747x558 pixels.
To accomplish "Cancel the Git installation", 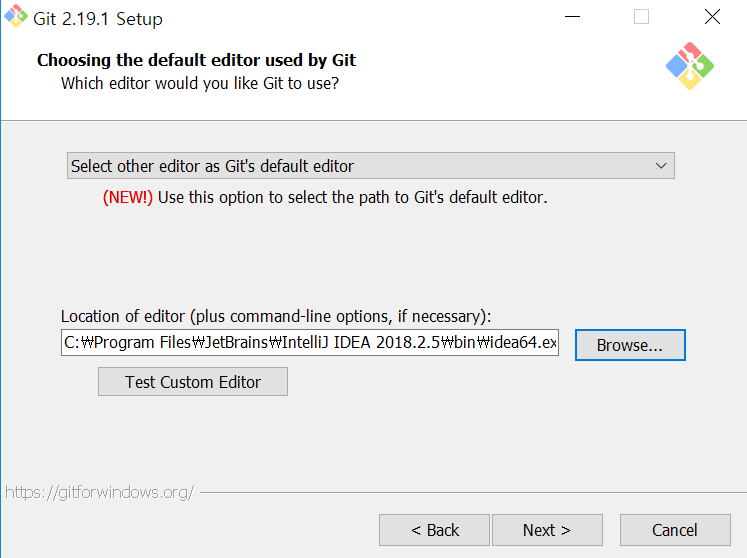I will click(675, 530).
